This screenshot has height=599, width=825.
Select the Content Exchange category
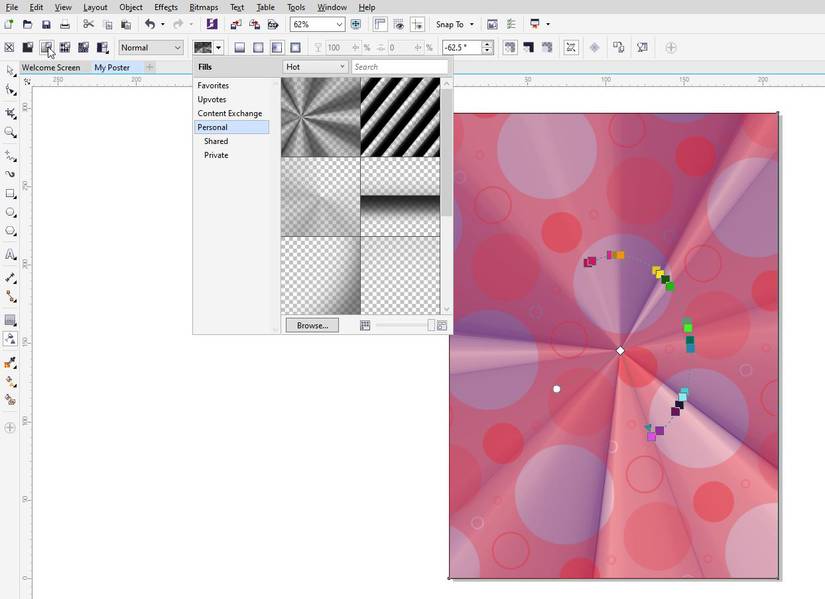[229, 113]
